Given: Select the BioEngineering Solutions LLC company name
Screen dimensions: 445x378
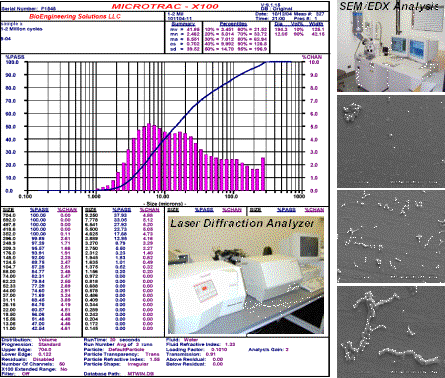Looking at the screenshot, I should pyautogui.click(x=75, y=16).
